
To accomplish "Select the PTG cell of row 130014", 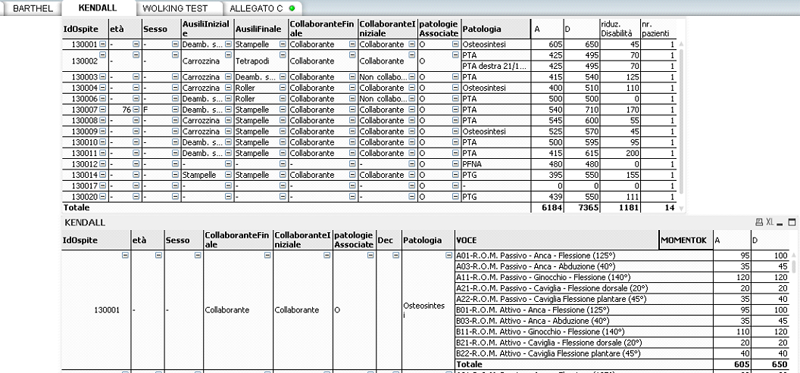I will pyautogui.click(x=496, y=175).
